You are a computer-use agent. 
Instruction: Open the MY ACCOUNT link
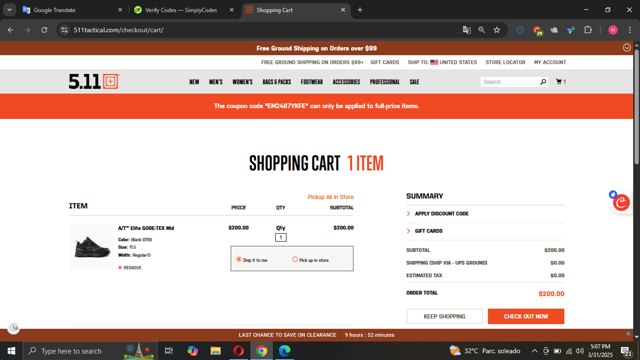(x=550, y=62)
